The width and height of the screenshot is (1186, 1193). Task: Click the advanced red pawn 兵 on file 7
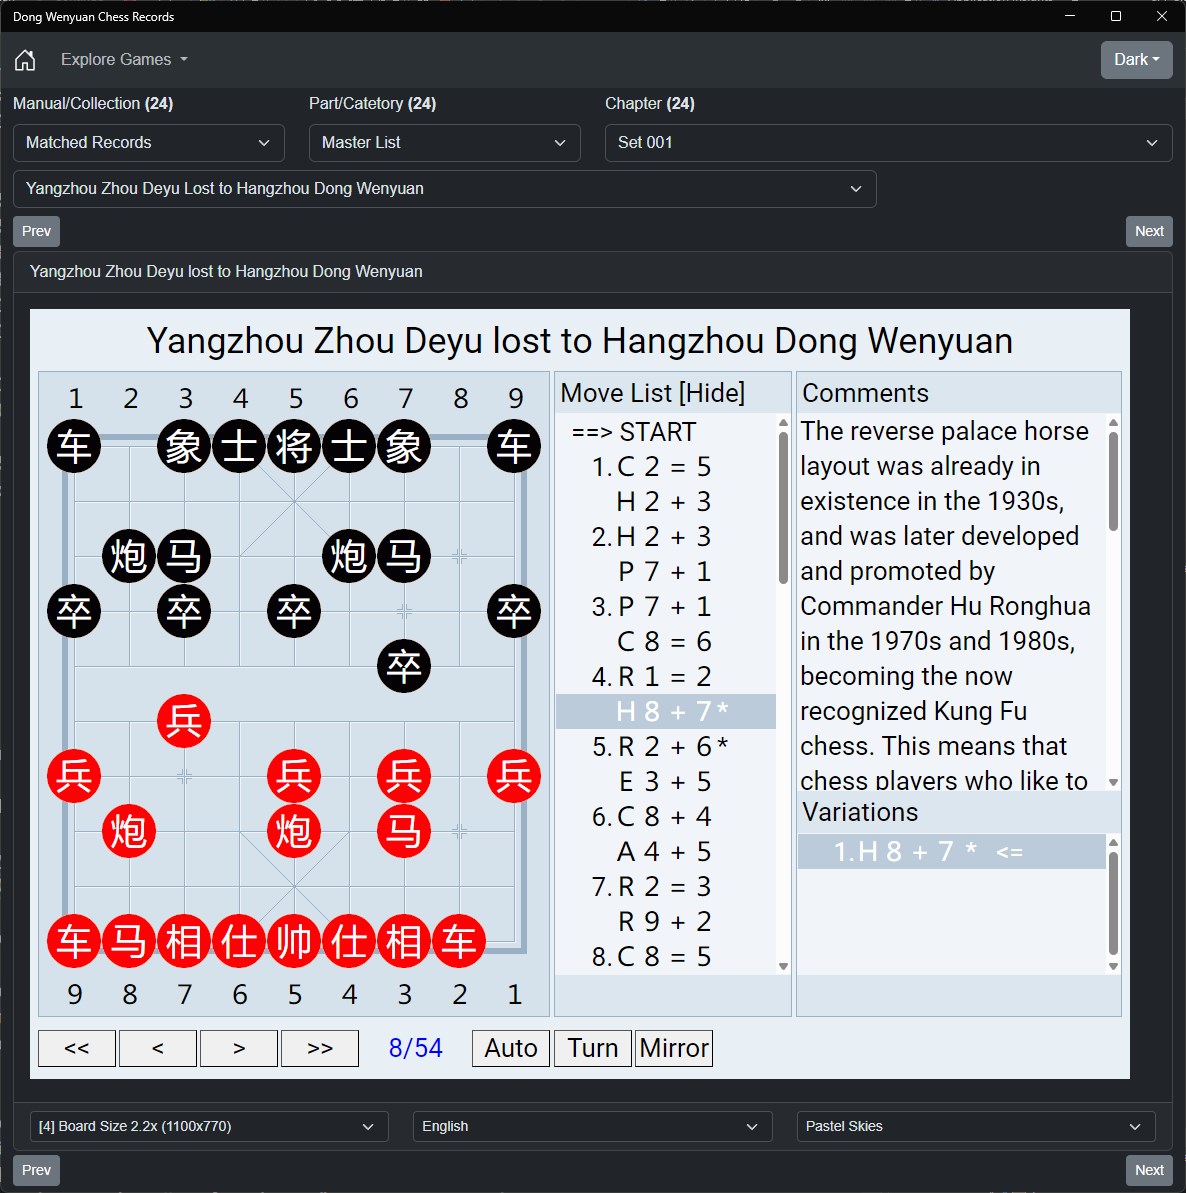coord(184,721)
